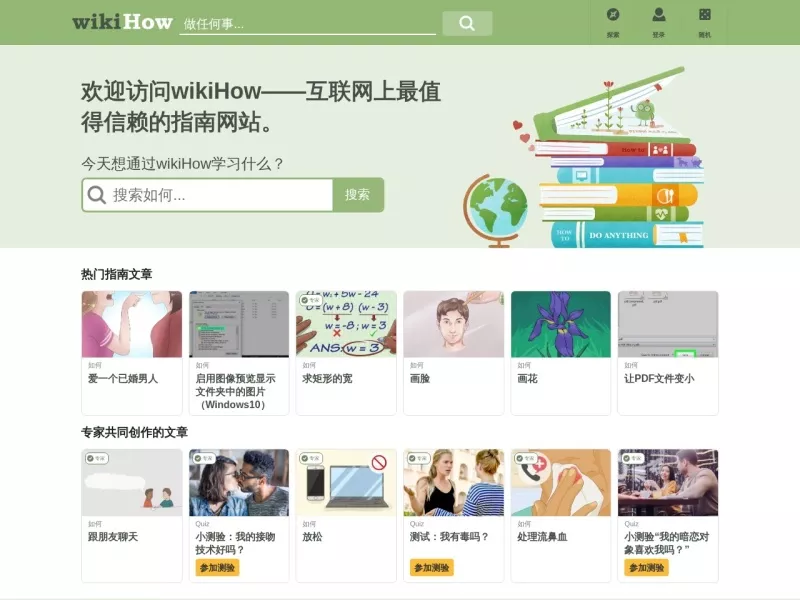800x600 pixels.
Task: Open the '画花' iris flower thumbnail
Action: tap(561, 324)
